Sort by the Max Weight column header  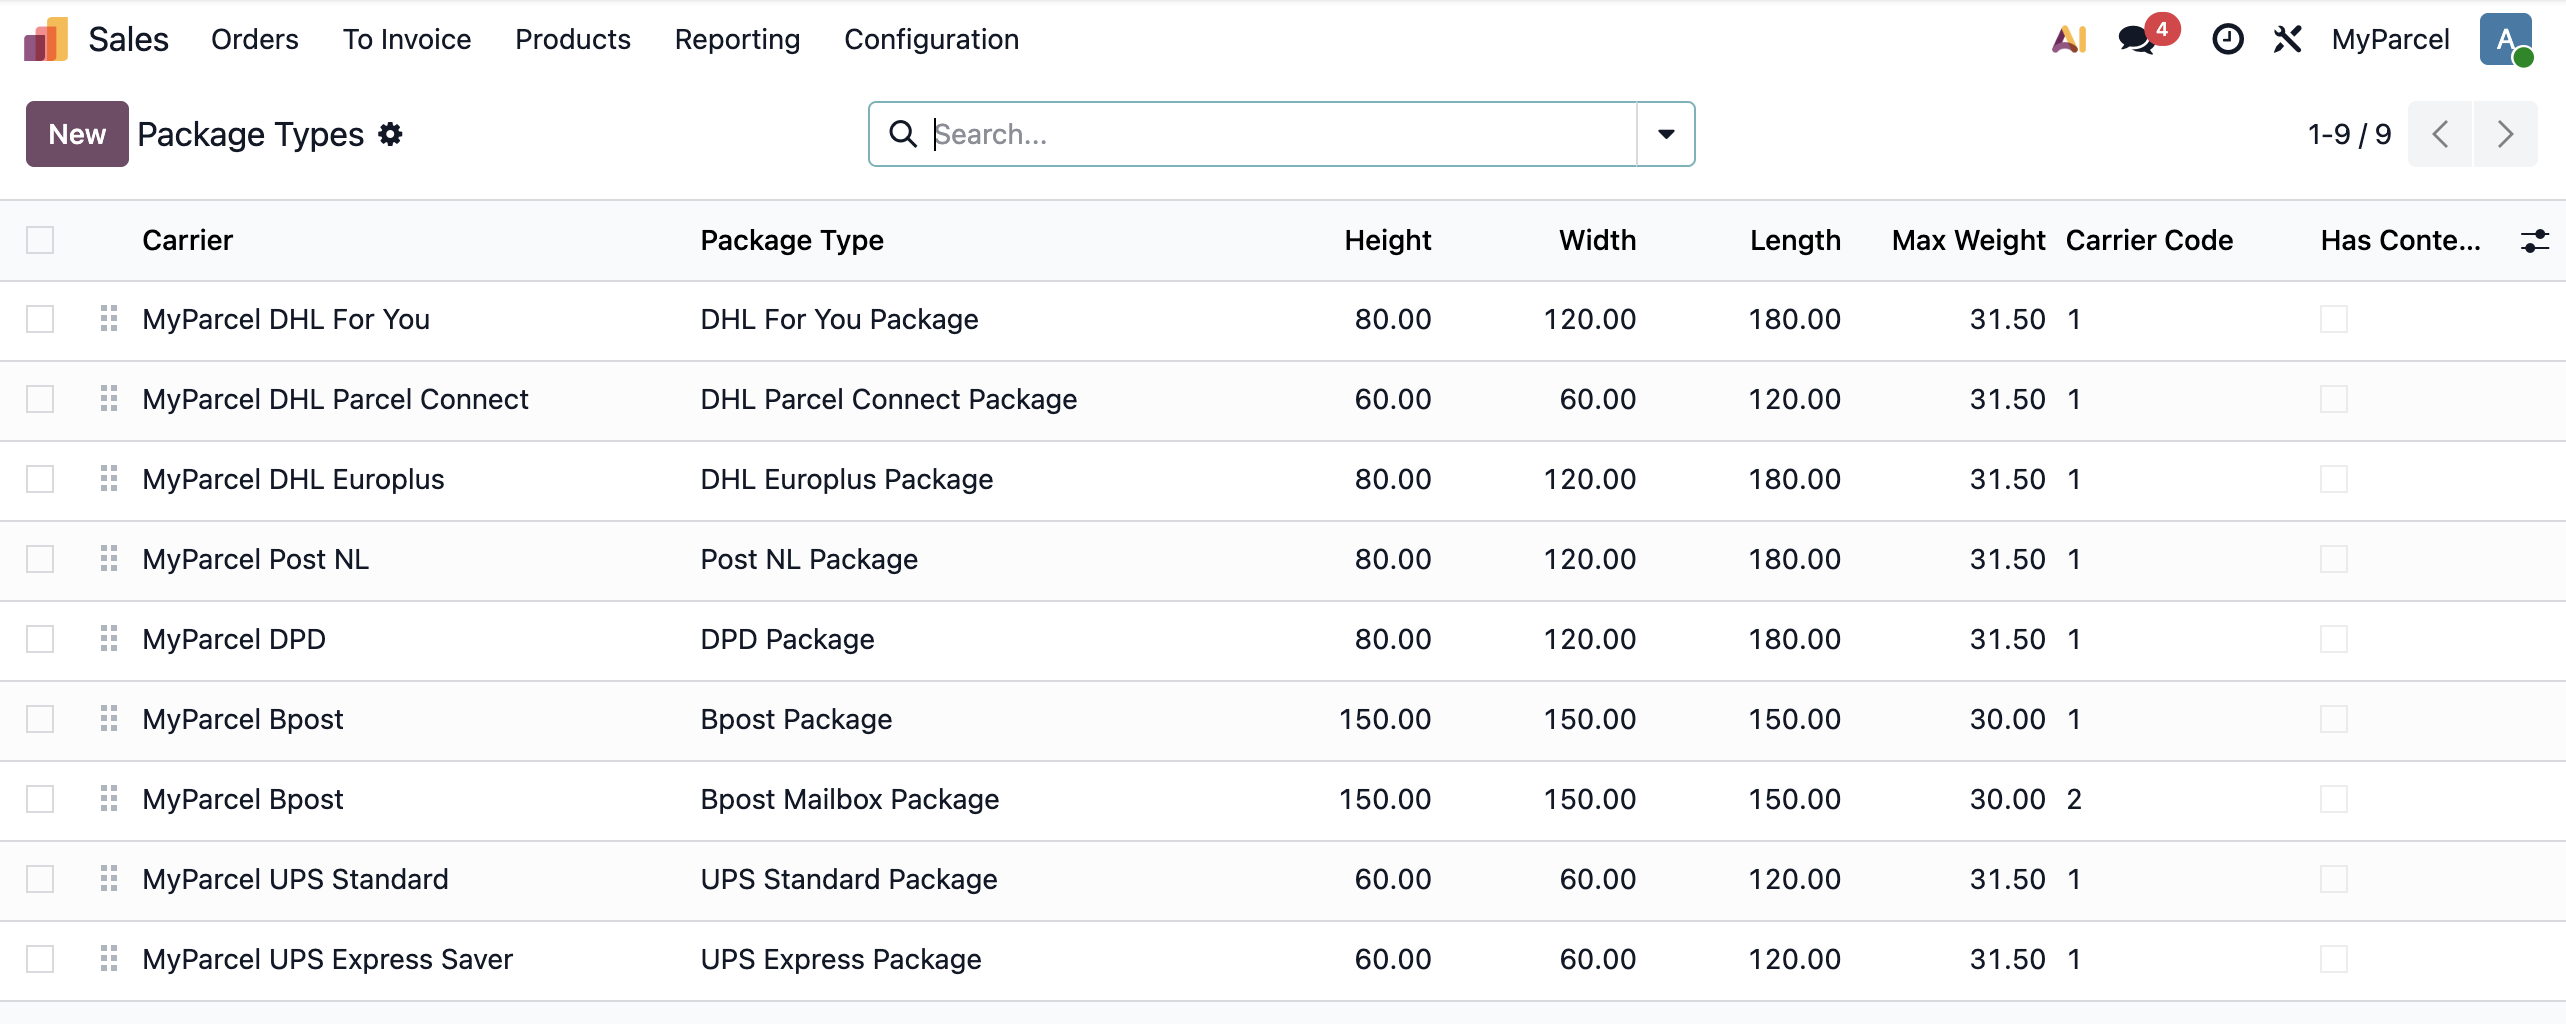click(1968, 240)
